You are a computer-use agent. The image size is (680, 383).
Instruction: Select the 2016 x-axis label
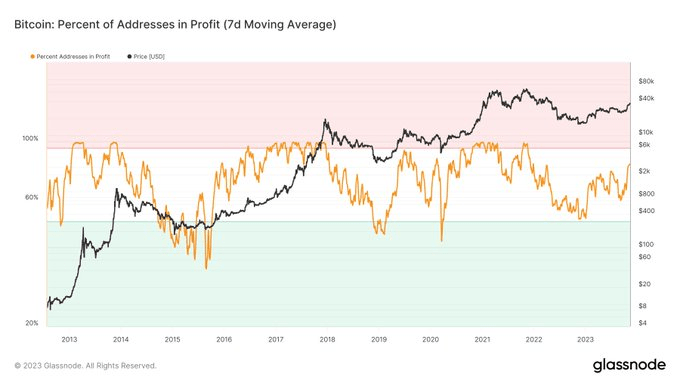(224, 339)
